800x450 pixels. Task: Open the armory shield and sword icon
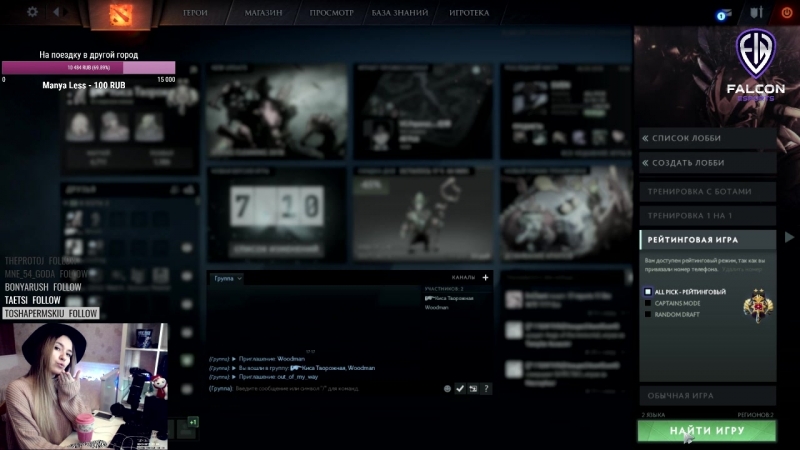(756, 13)
